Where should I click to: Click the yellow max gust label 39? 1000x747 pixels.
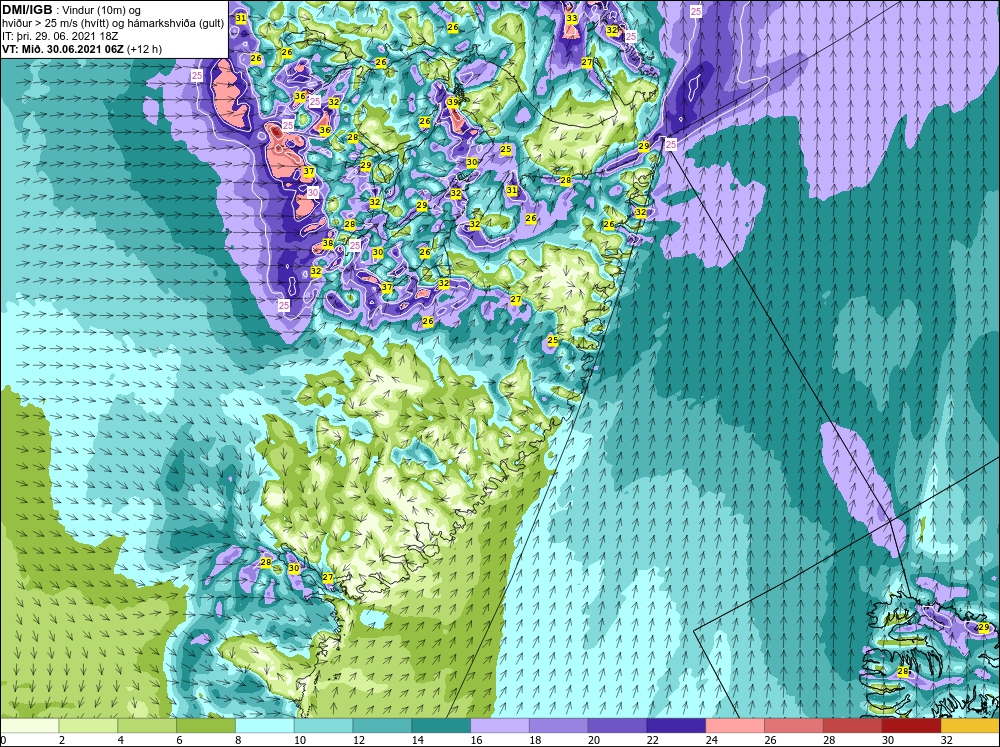pos(453,102)
